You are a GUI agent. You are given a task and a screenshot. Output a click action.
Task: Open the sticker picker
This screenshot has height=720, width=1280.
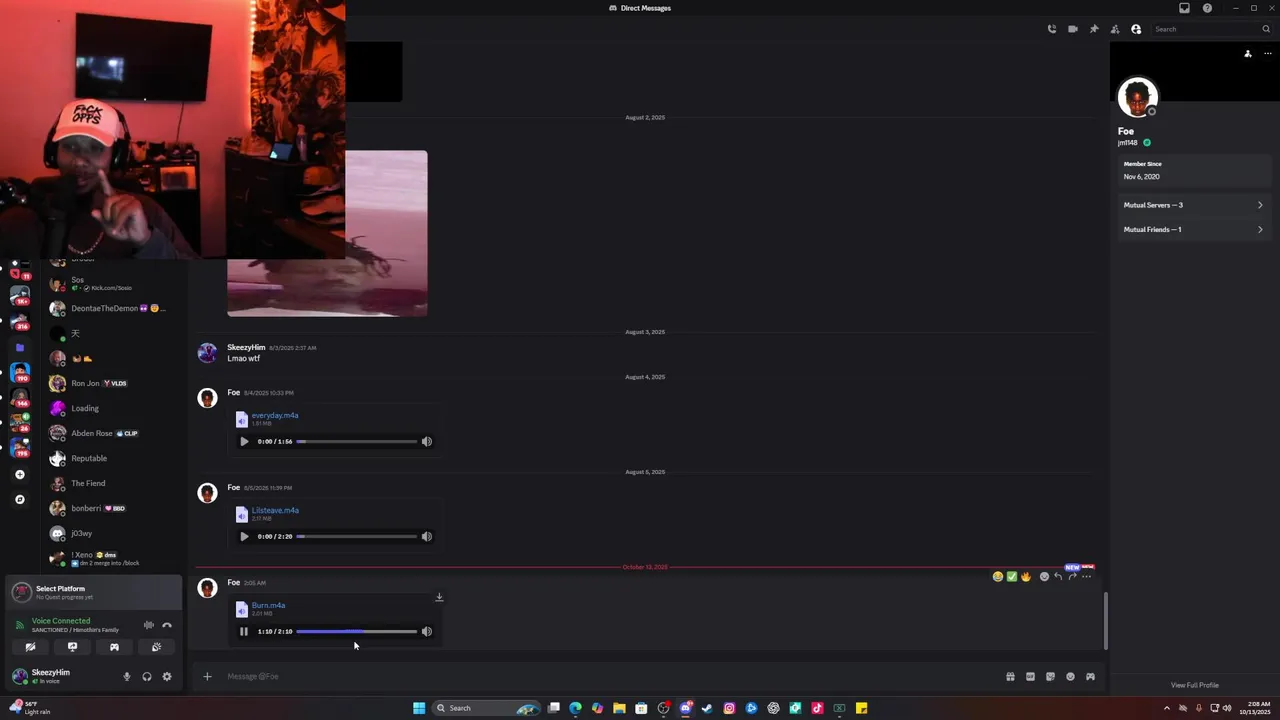(x=1050, y=677)
